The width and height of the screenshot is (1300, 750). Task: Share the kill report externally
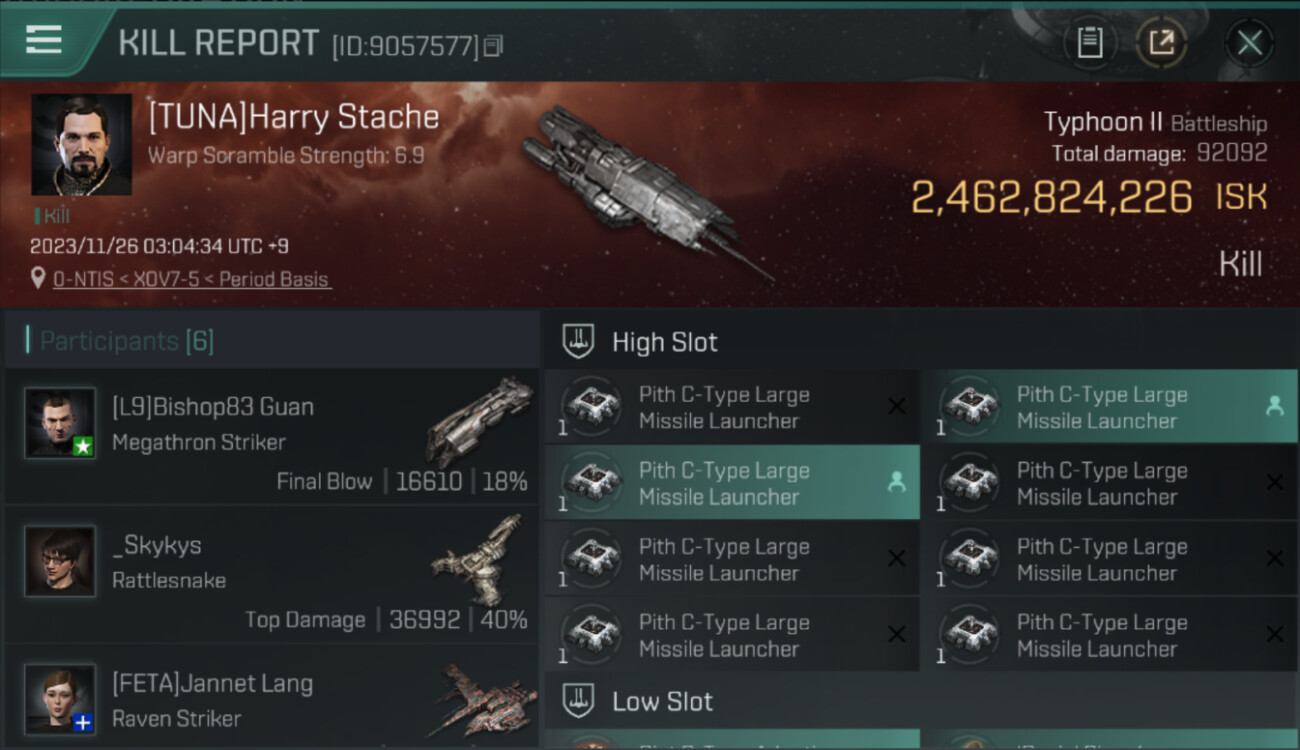(x=1161, y=43)
